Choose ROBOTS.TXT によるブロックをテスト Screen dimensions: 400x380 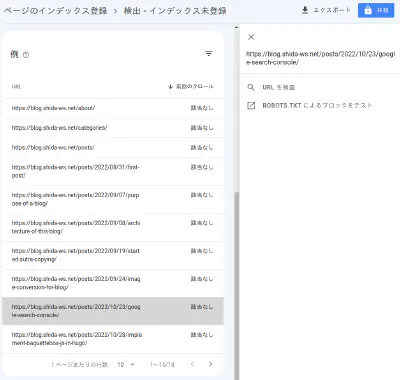[317, 106]
